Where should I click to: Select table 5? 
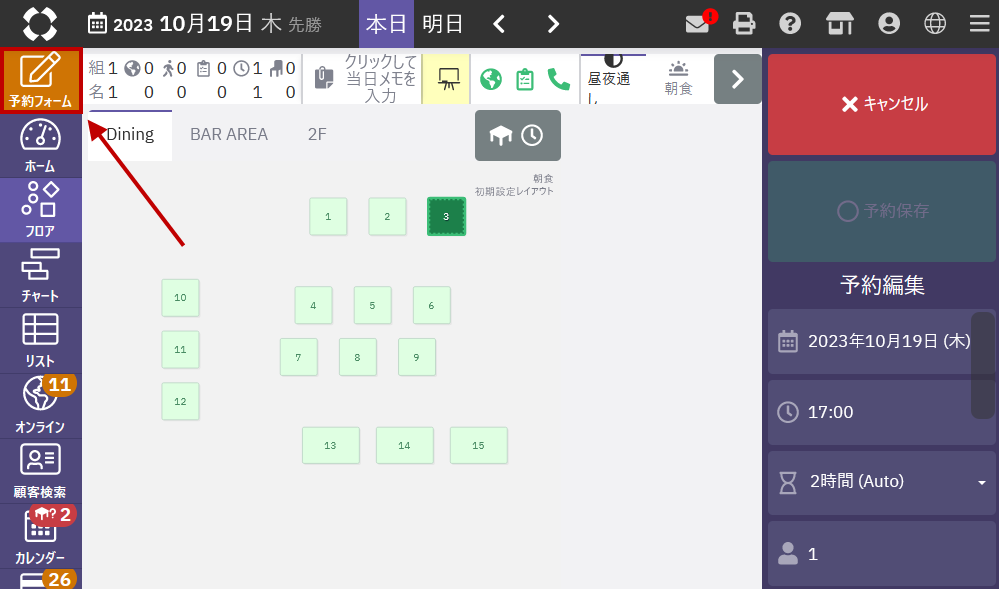tap(373, 305)
